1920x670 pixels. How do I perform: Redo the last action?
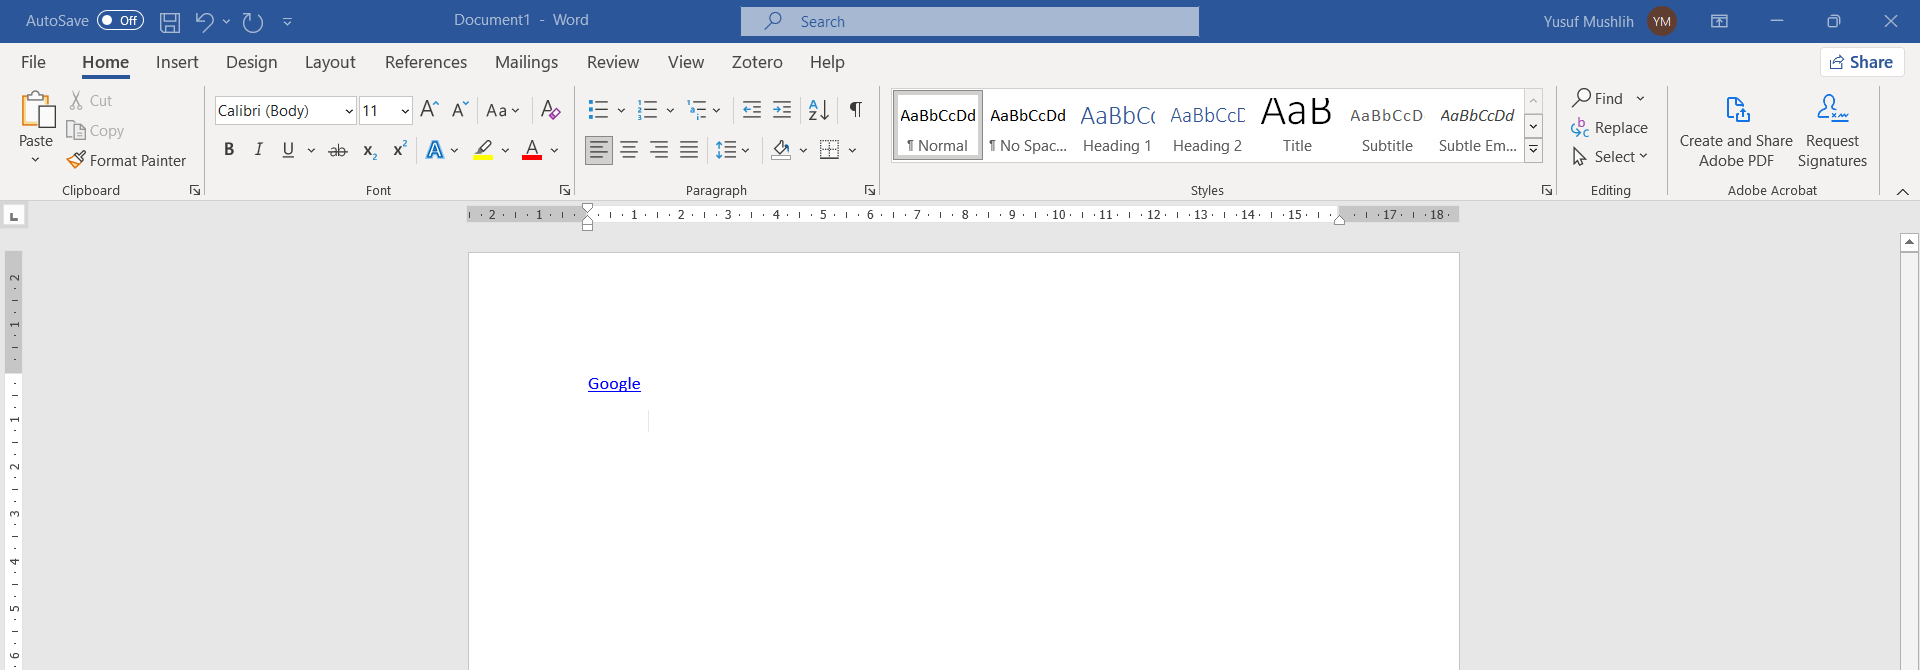coord(253,21)
